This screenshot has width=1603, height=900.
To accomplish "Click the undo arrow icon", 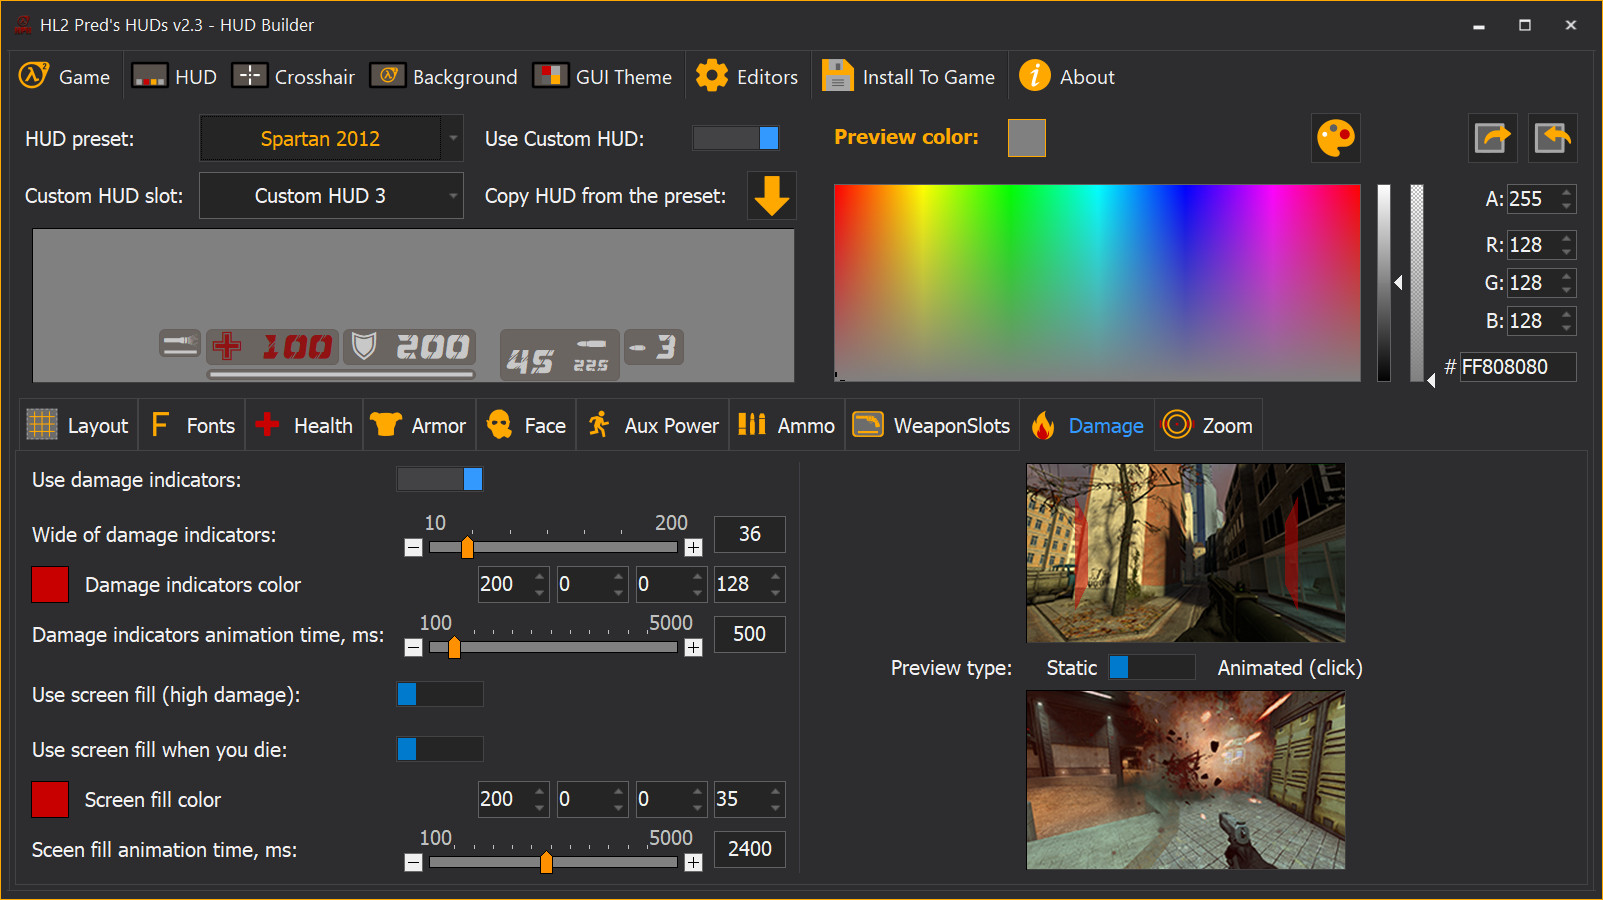I will coord(1551,138).
